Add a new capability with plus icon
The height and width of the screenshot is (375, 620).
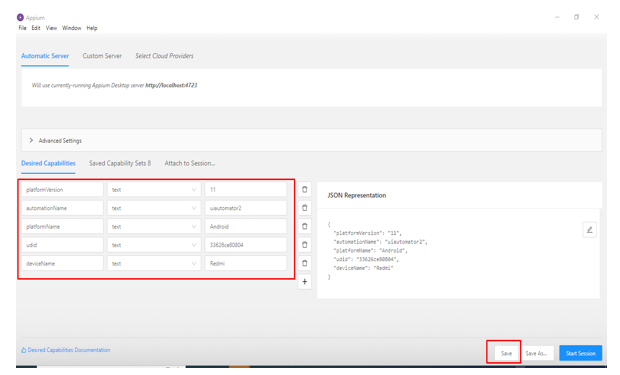coord(304,282)
